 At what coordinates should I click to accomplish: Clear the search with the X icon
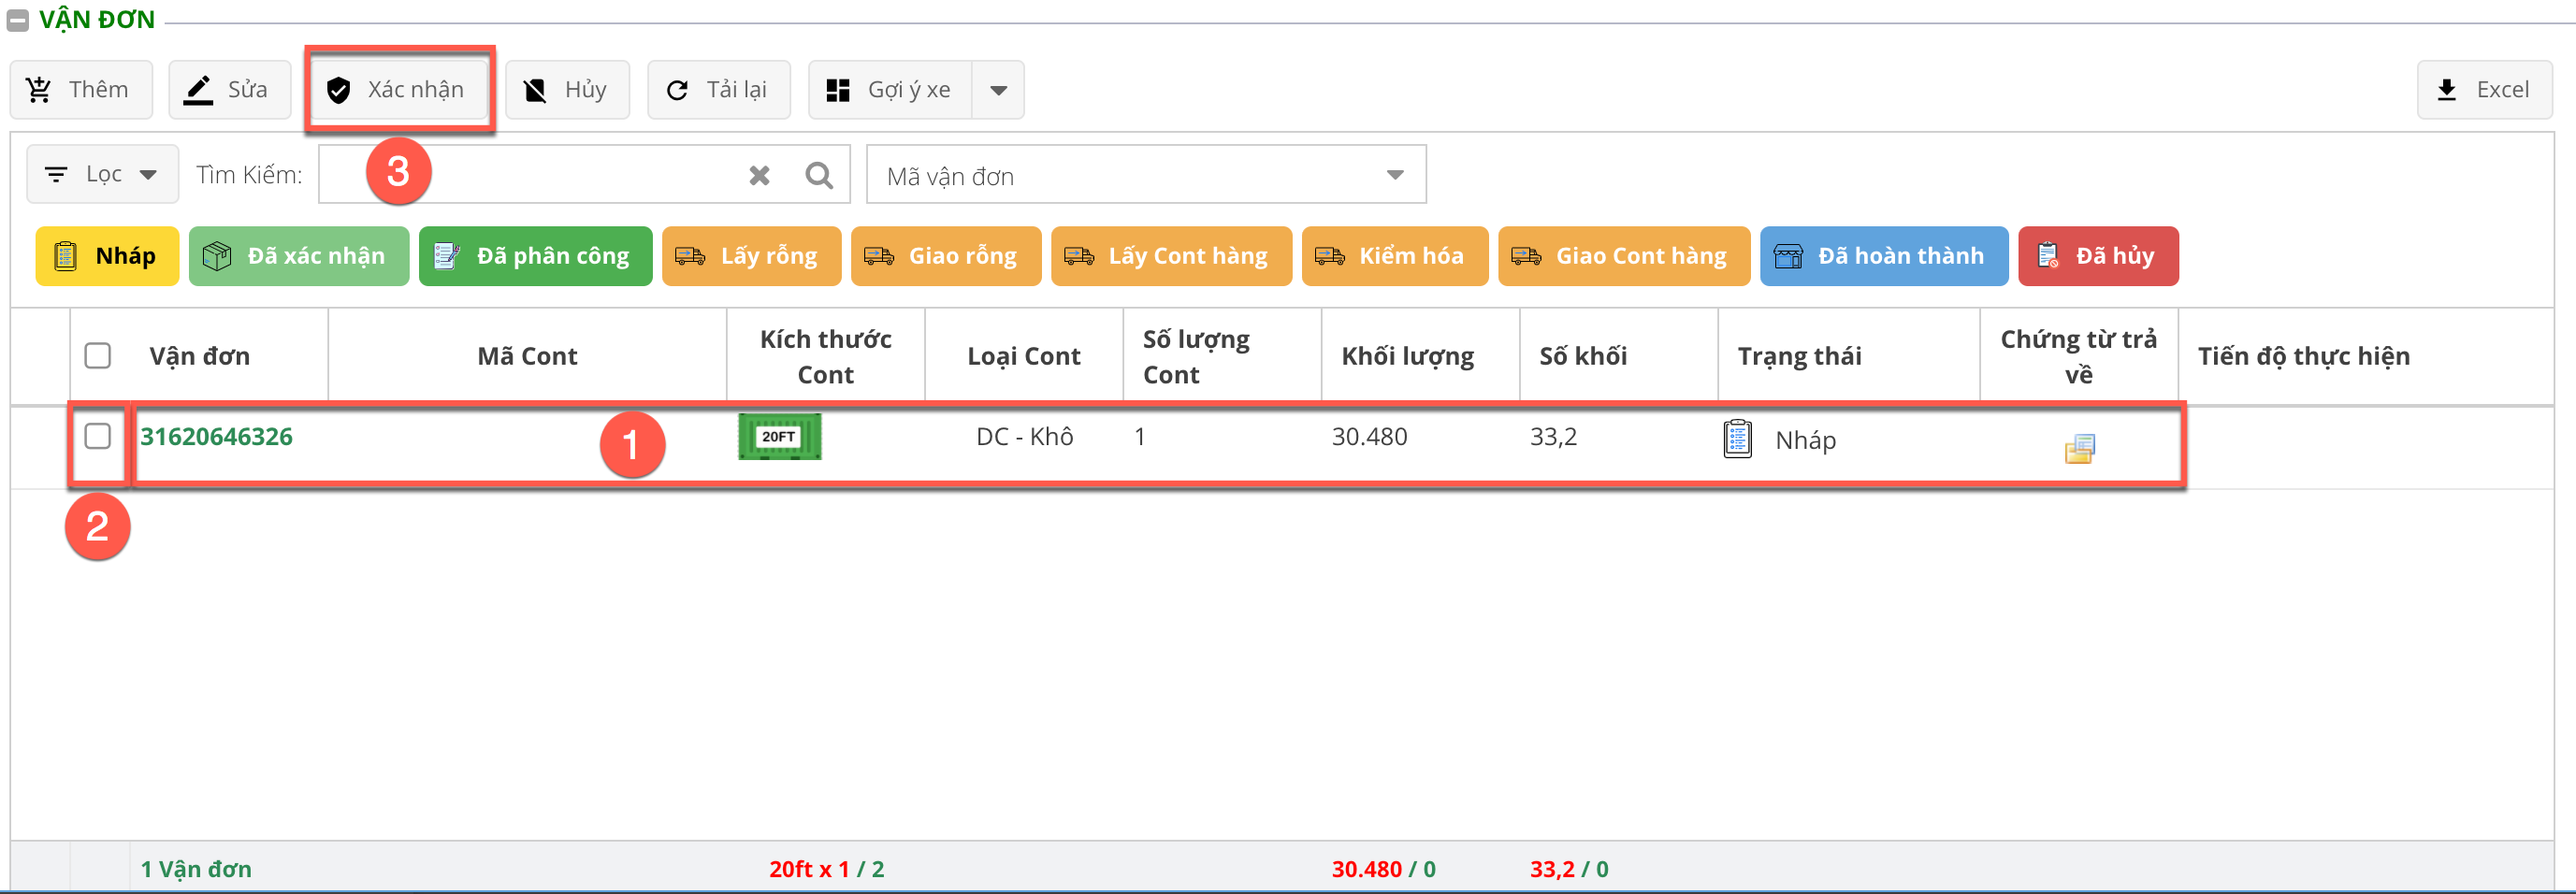click(759, 175)
